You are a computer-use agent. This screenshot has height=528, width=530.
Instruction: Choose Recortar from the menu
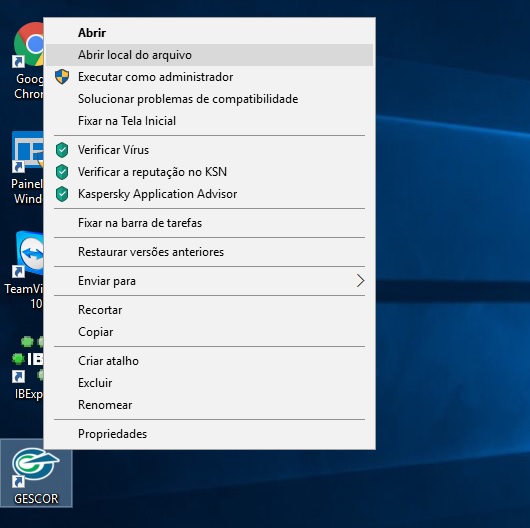pos(209,310)
